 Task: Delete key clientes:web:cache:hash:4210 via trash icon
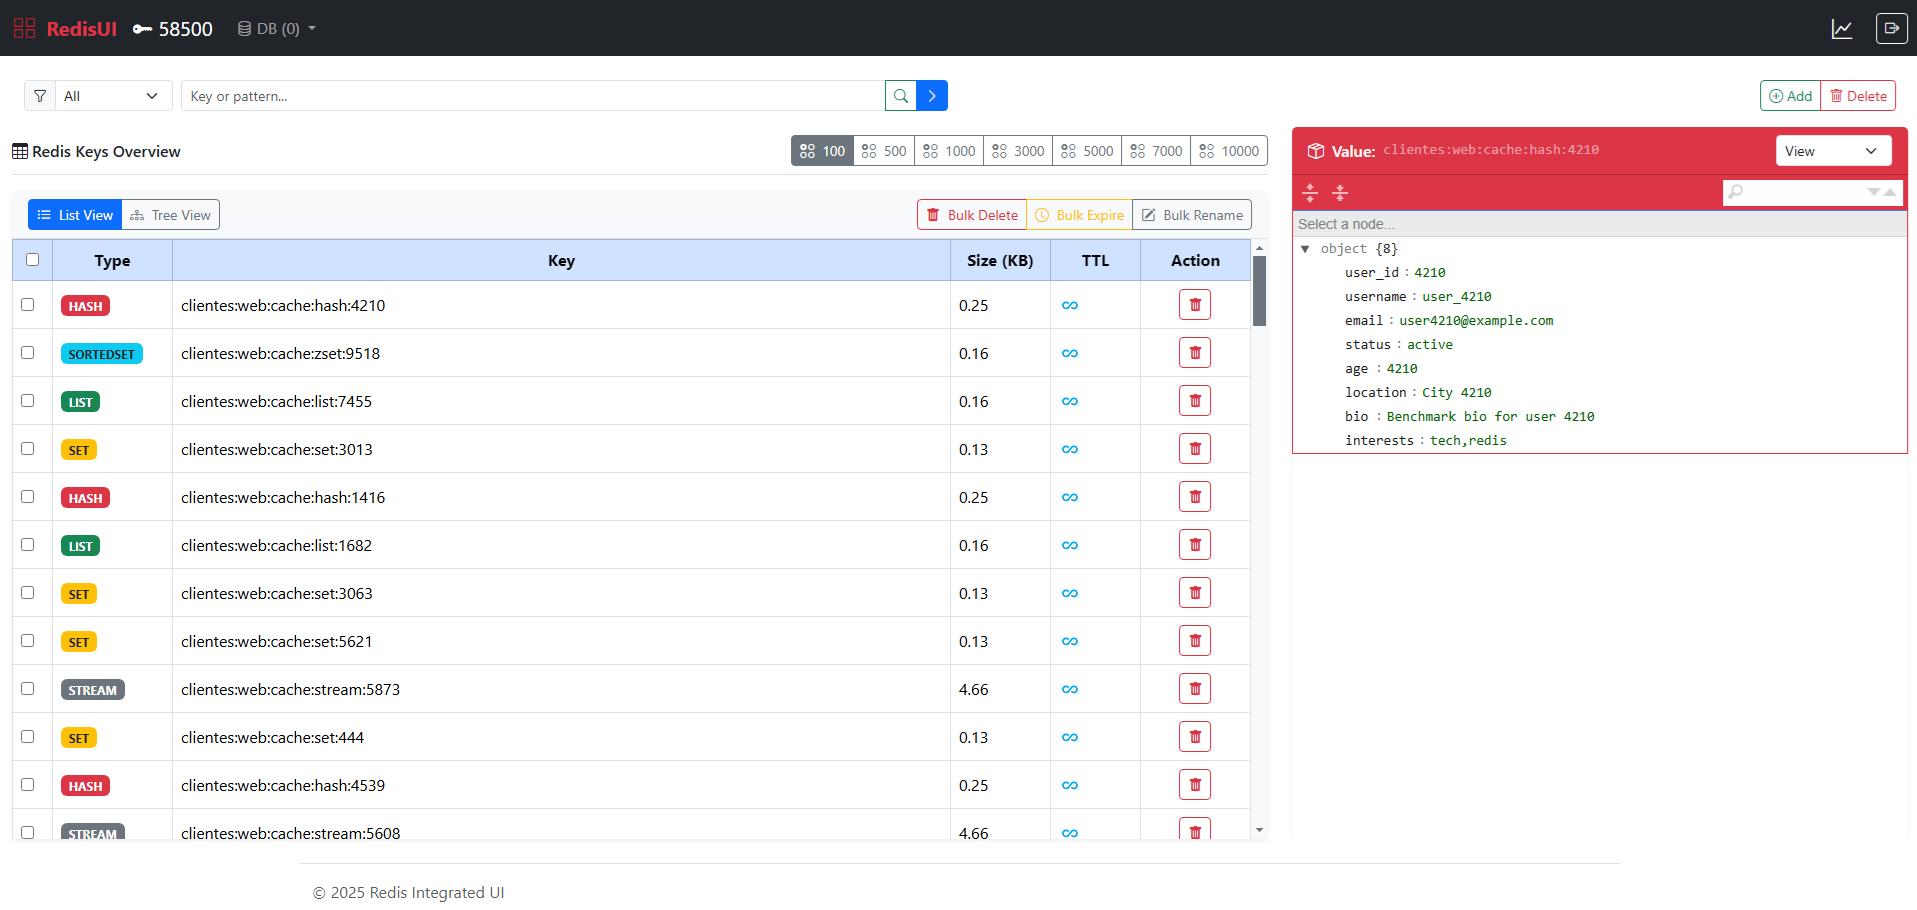[x=1195, y=305]
